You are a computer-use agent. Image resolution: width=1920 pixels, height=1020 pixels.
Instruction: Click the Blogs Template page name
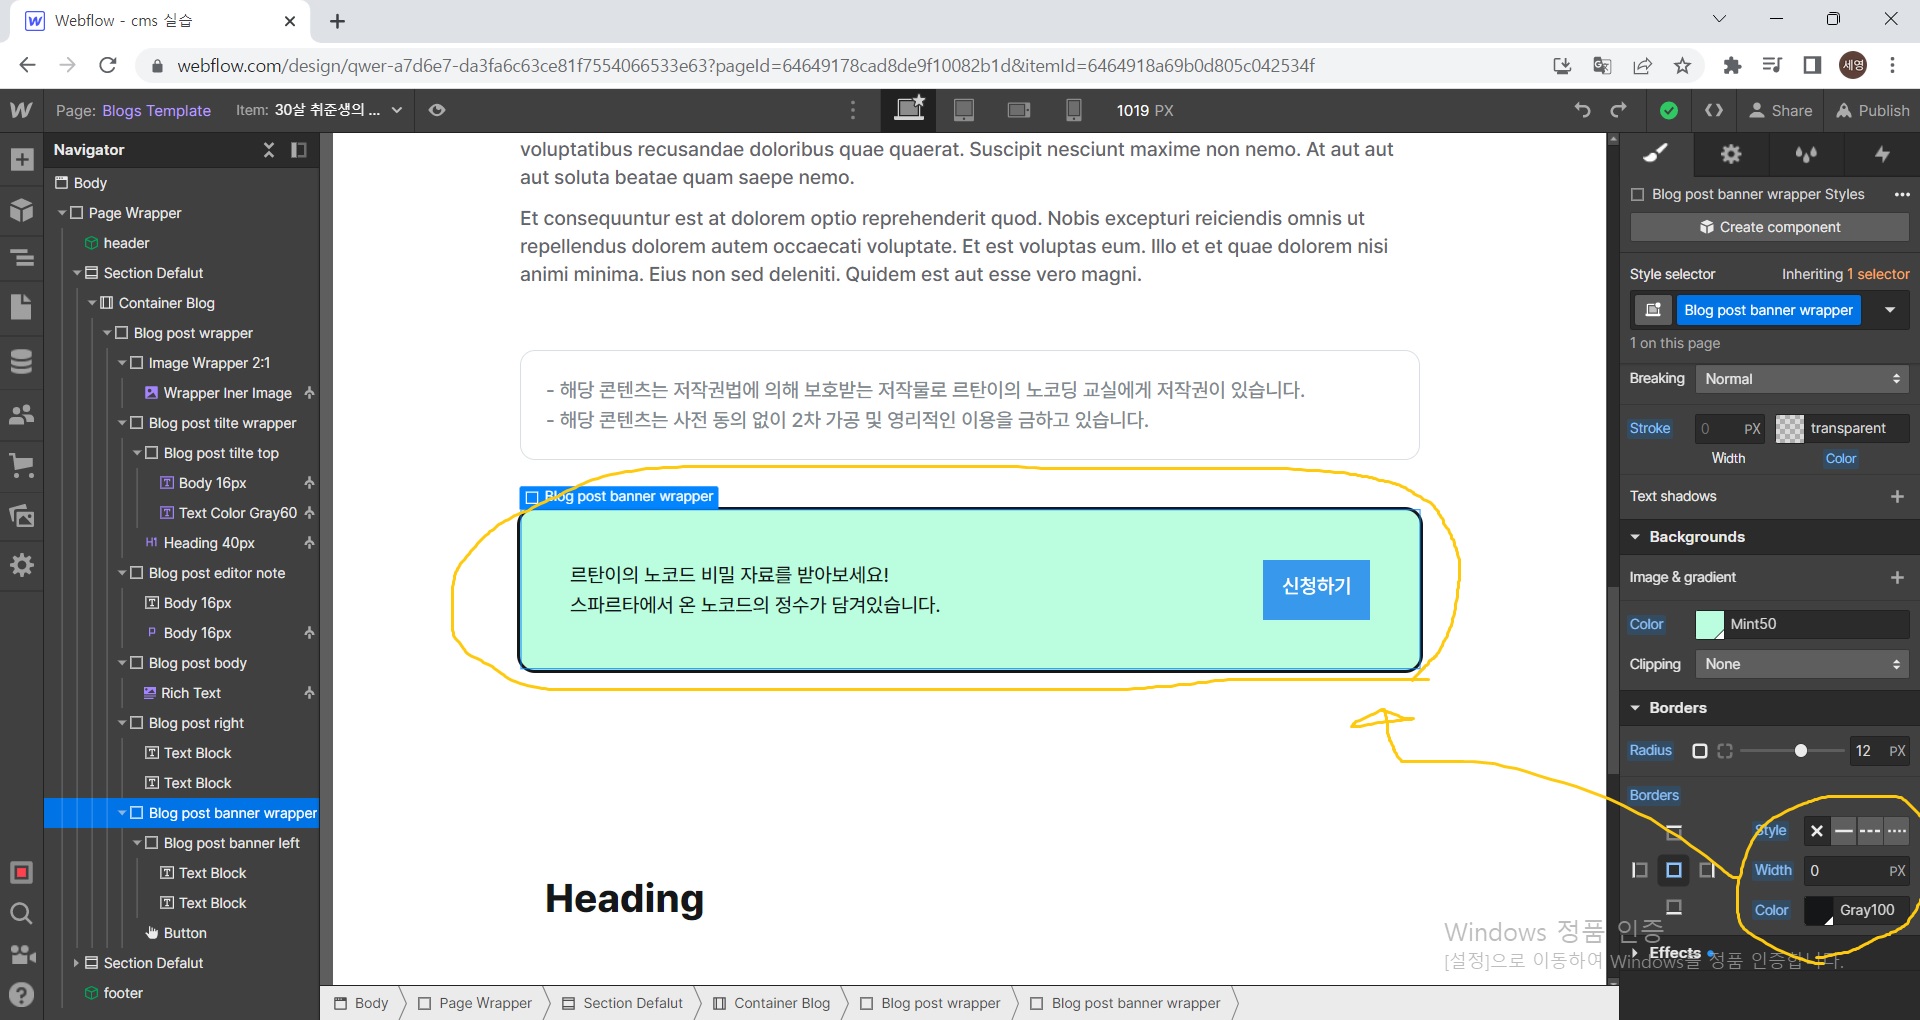tap(156, 110)
